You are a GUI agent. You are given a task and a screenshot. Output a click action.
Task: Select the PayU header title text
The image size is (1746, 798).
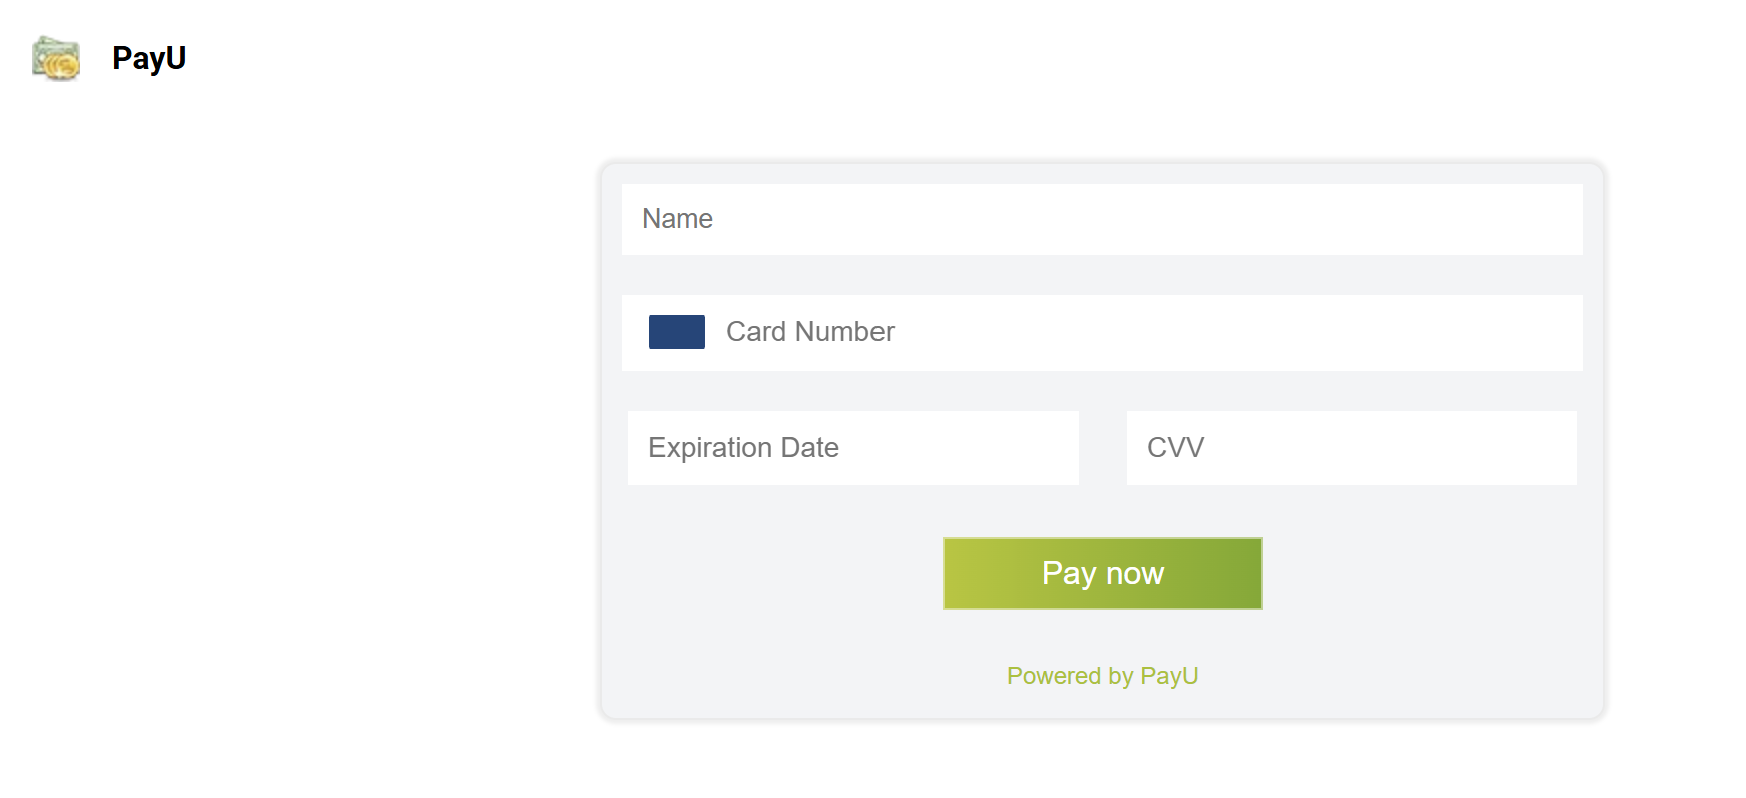click(x=149, y=58)
